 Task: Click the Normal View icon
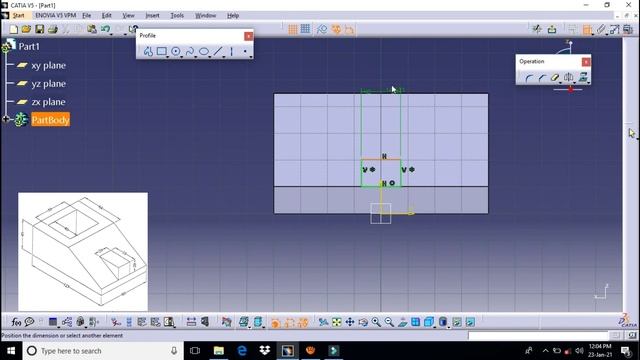point(402,322)
